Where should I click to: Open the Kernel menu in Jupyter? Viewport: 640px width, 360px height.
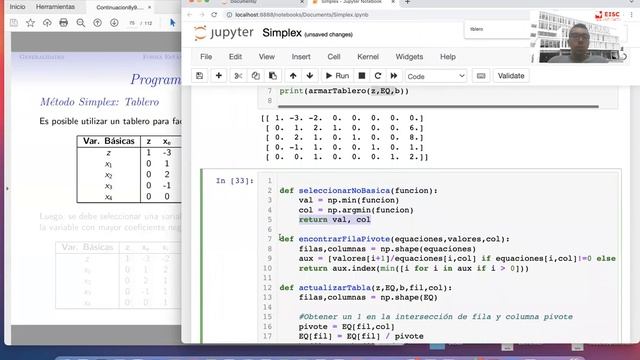pyautogui.click(x=368, y=57)
